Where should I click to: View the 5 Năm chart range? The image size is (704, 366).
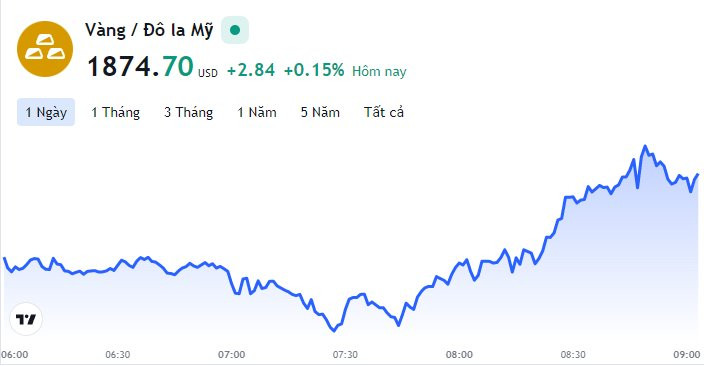pos(320,112)
